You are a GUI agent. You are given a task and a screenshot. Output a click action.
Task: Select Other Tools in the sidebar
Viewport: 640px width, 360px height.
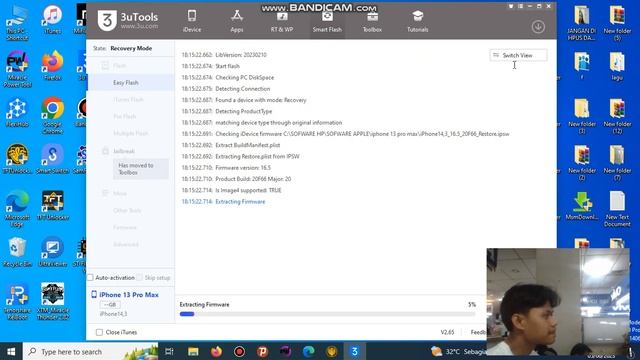[x=127, y=211]
